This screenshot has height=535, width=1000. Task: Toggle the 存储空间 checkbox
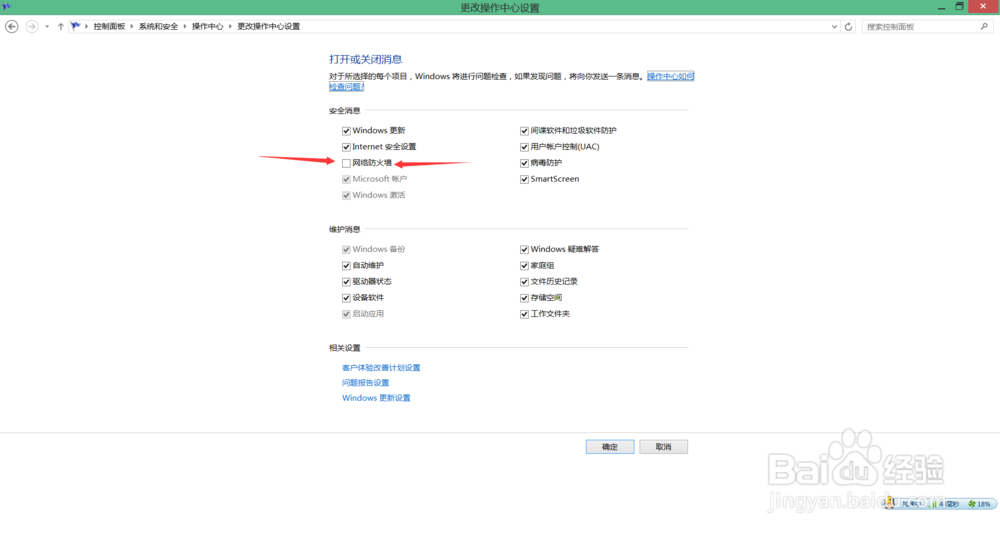tap(524, 298)
